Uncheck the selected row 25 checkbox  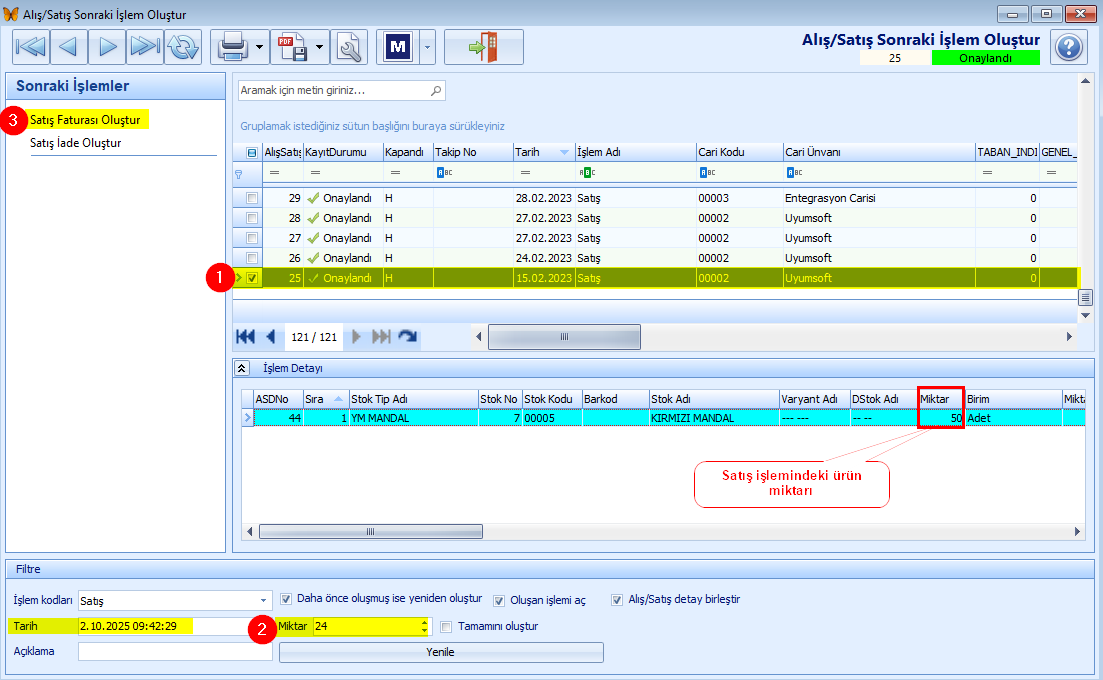click(251, 277)
